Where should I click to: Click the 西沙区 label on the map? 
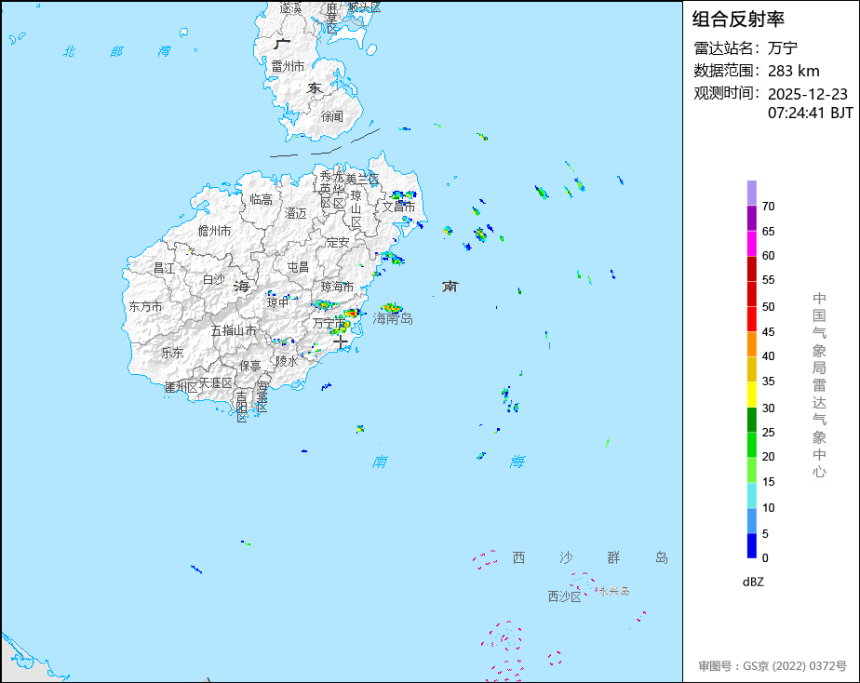coord(564,596)
